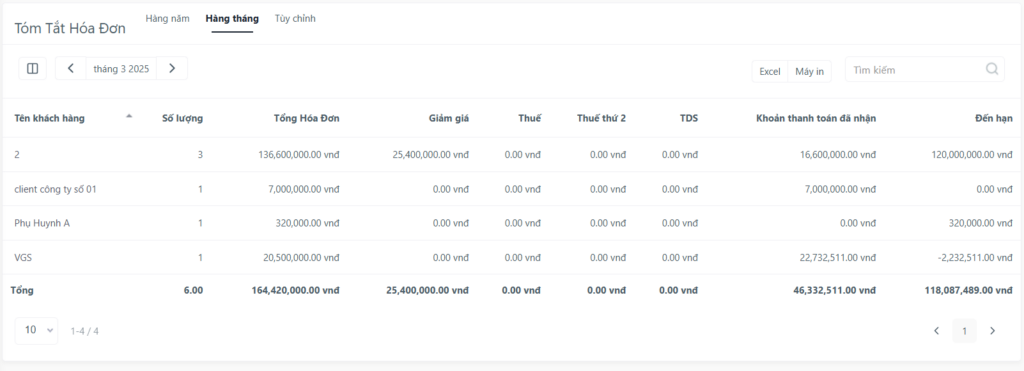This screenshot has height=371, width=1024.
Task: Select page 1 in pagination
Action: pyautogui.click(x=965, y=331)
